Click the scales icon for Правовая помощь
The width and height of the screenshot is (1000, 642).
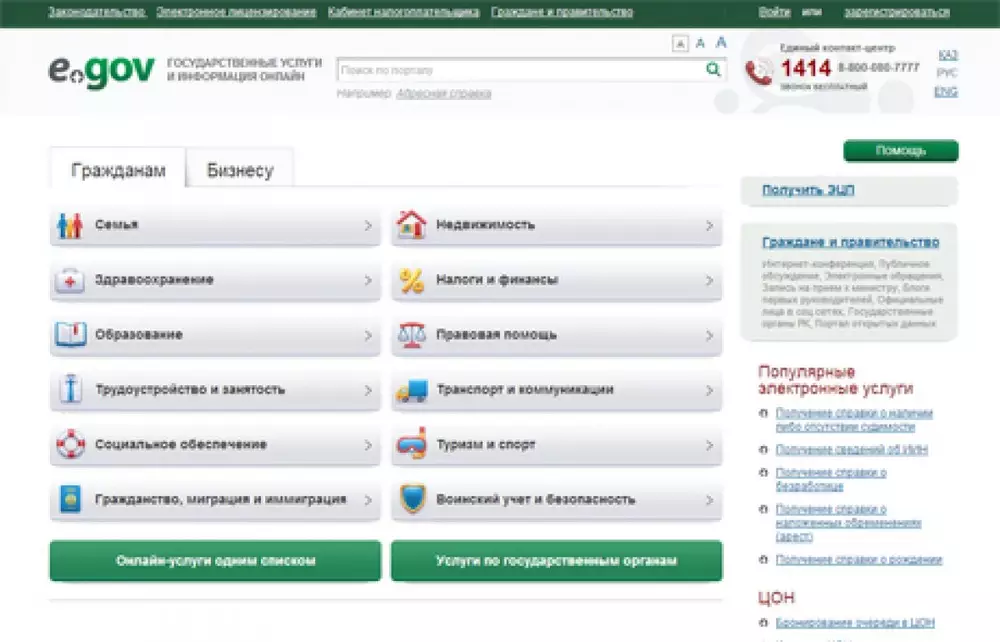point(411,335)
